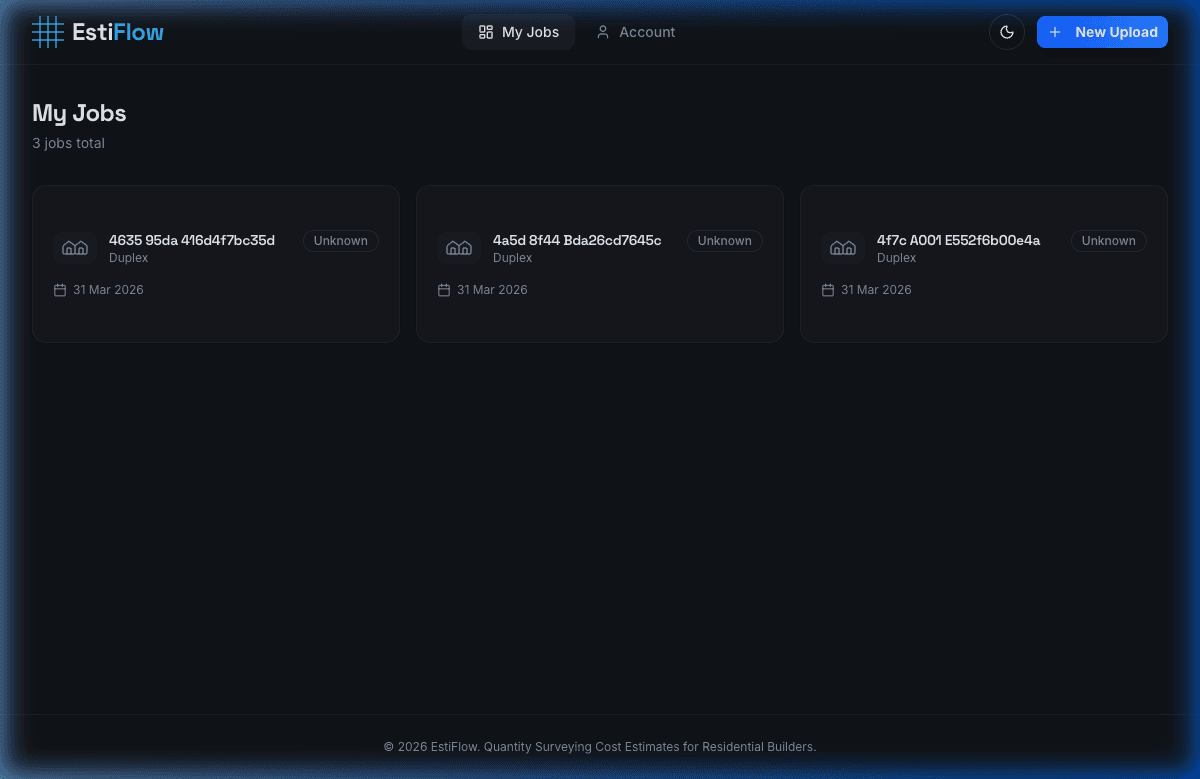1200x779 pixels.
Task: Click the Duplex label on the first job card
Action: point(128,257)
